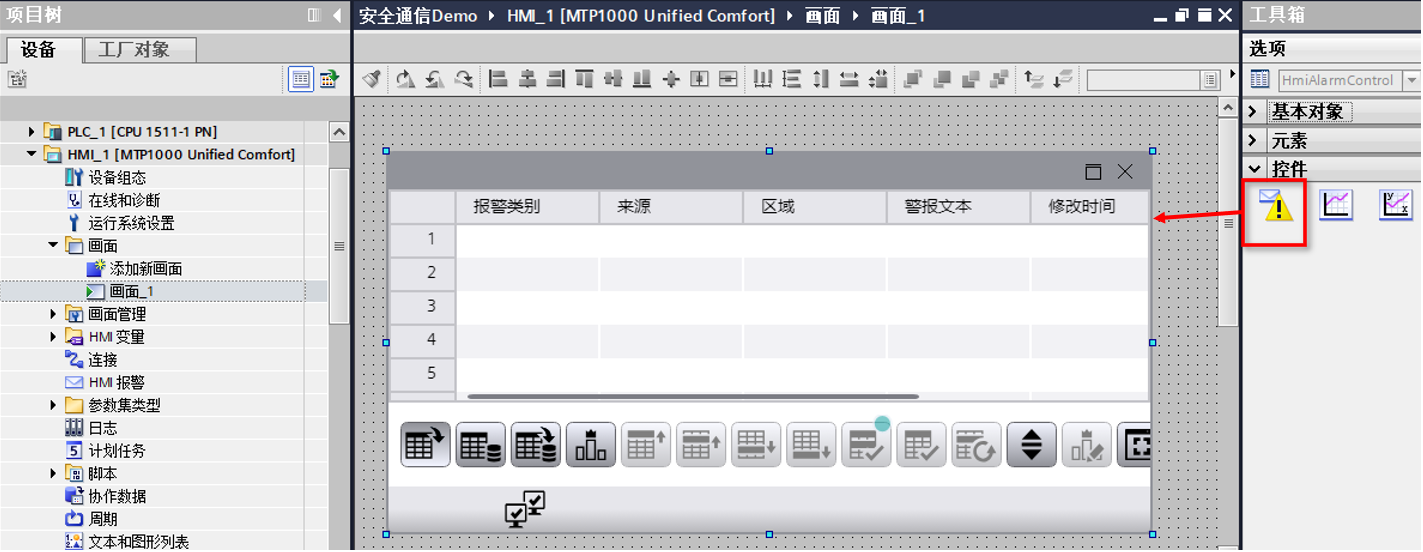Click logged alarms list button
The image size is (1423, 552).
[x=481, y=444]
